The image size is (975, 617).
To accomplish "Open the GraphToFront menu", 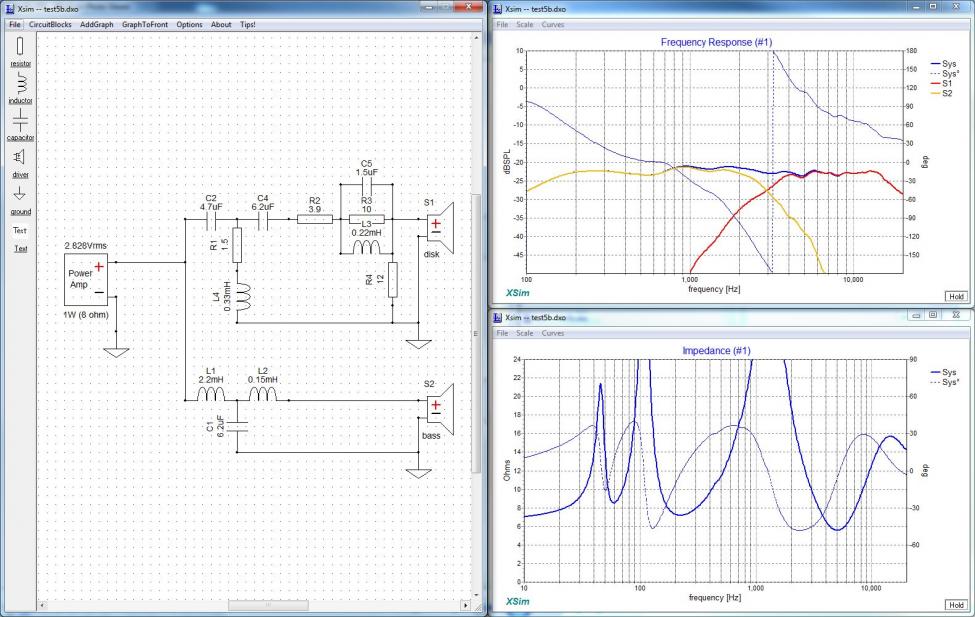I will point(146,24).
